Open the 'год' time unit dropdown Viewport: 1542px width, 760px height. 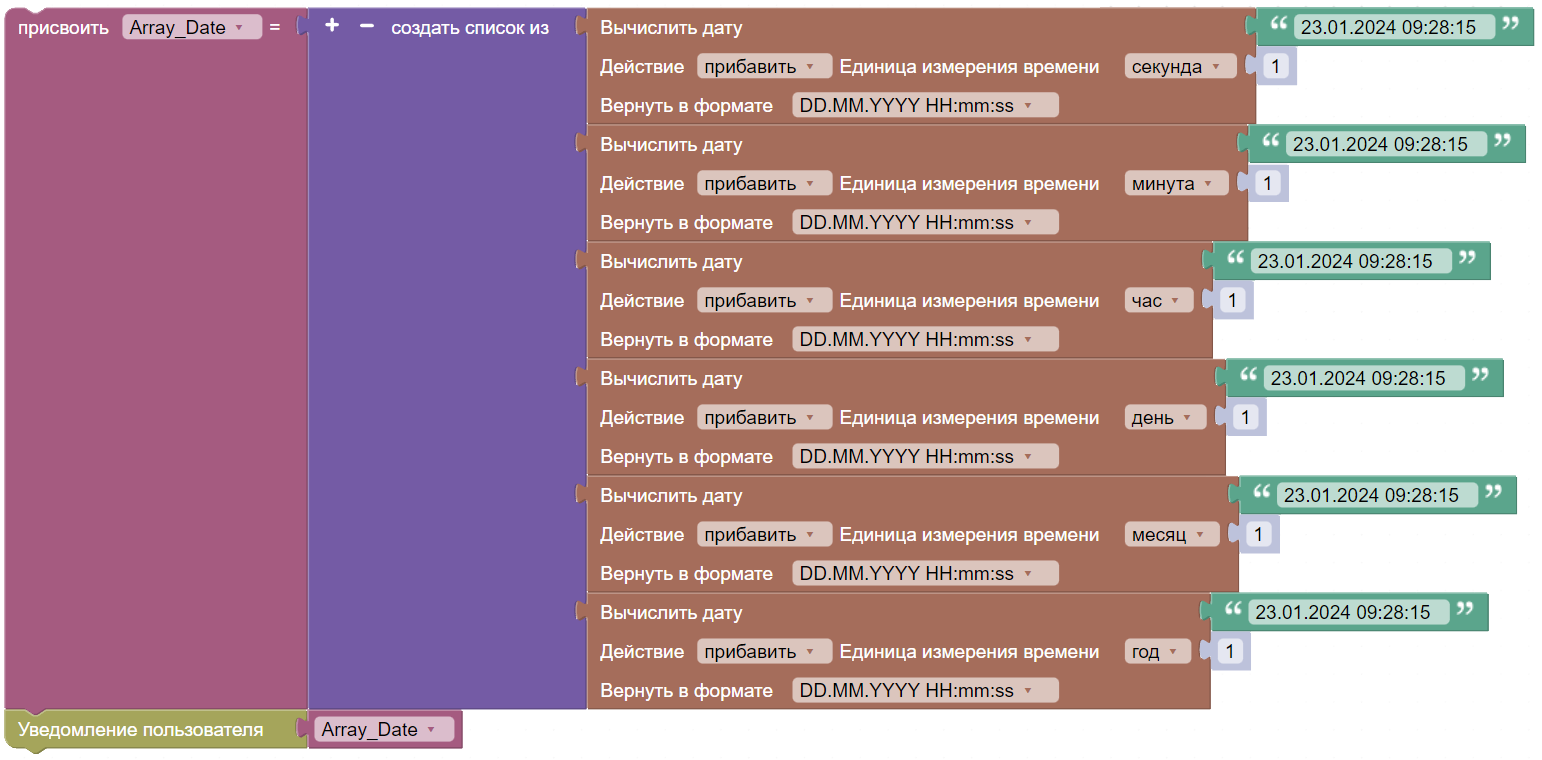[x=1158, y=652]
